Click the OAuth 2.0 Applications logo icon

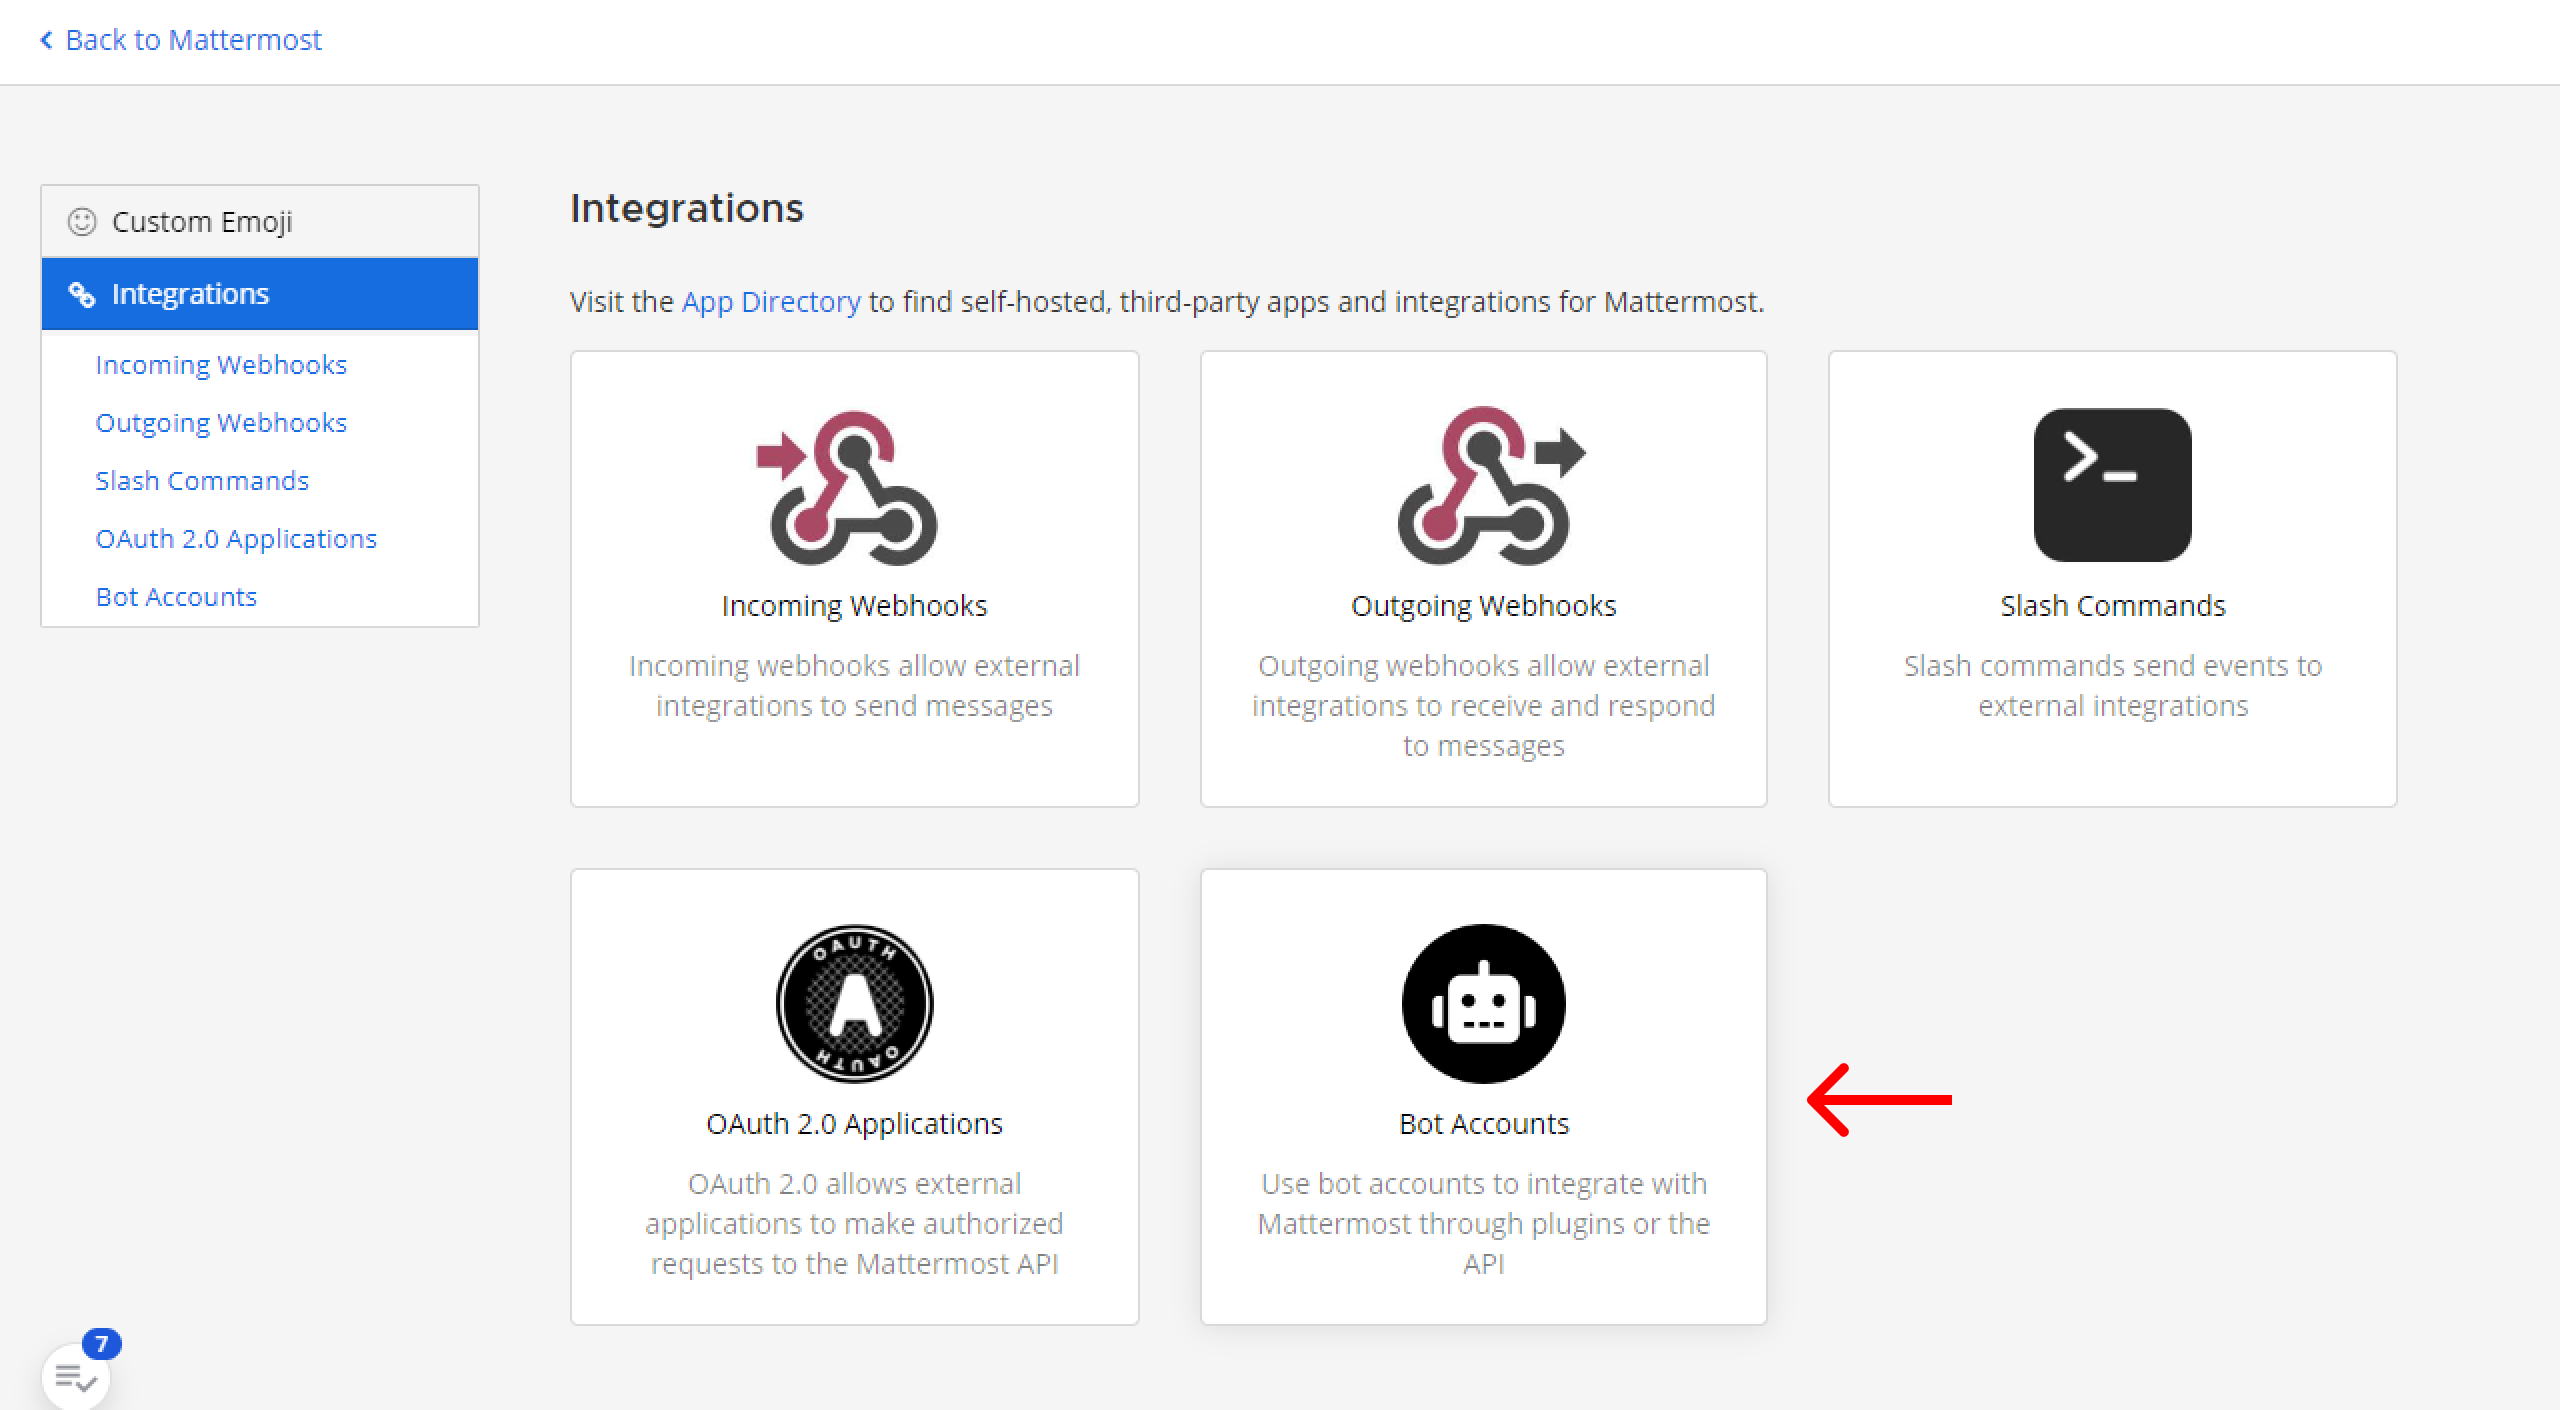[x=855, y=1003]
